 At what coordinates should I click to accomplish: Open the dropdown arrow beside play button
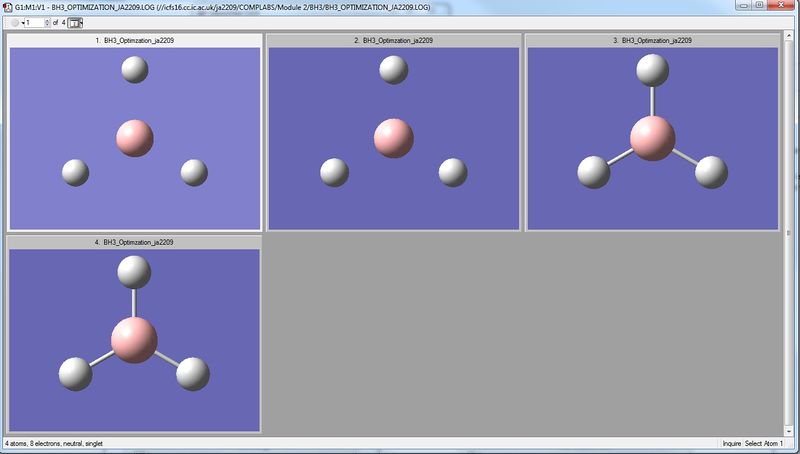coord(22,23)
